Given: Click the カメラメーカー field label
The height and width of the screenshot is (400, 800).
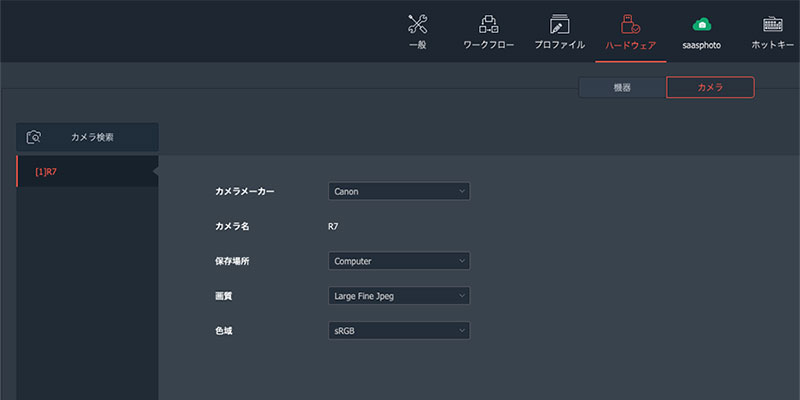Looking at the screenshot, I should (244, 191).
